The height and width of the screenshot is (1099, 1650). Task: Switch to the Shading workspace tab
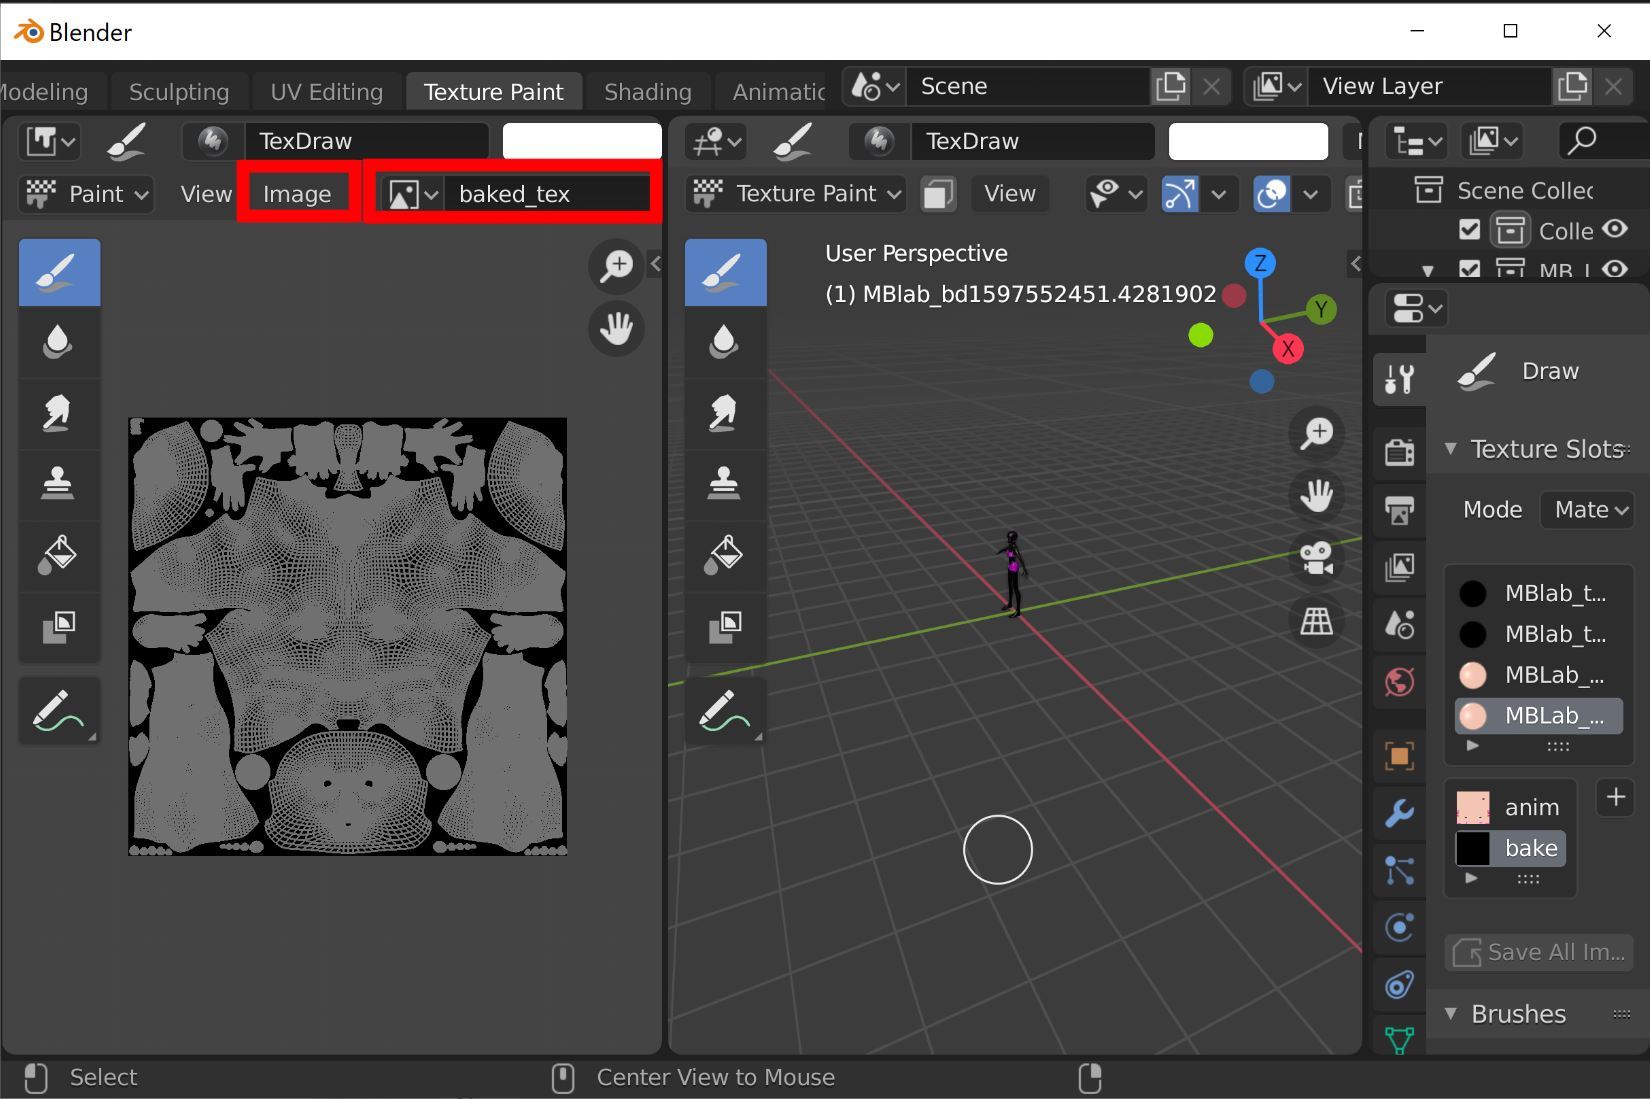647,92
